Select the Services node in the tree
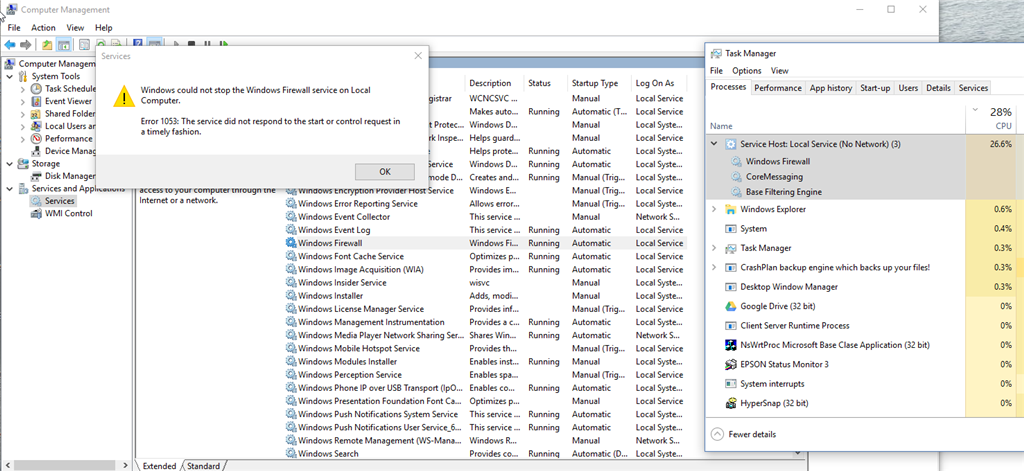The image size is (1024, 471). click(x=59, y=201)
